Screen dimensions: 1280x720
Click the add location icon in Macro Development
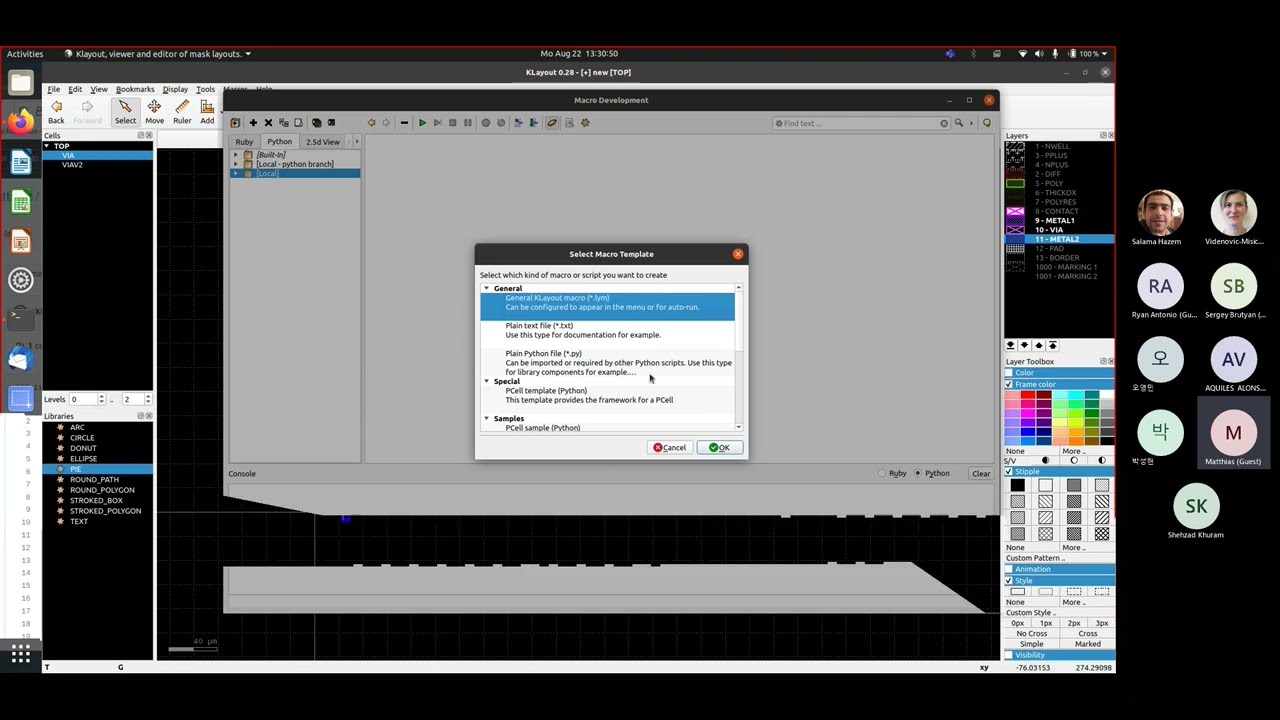(x=235, y=123)
